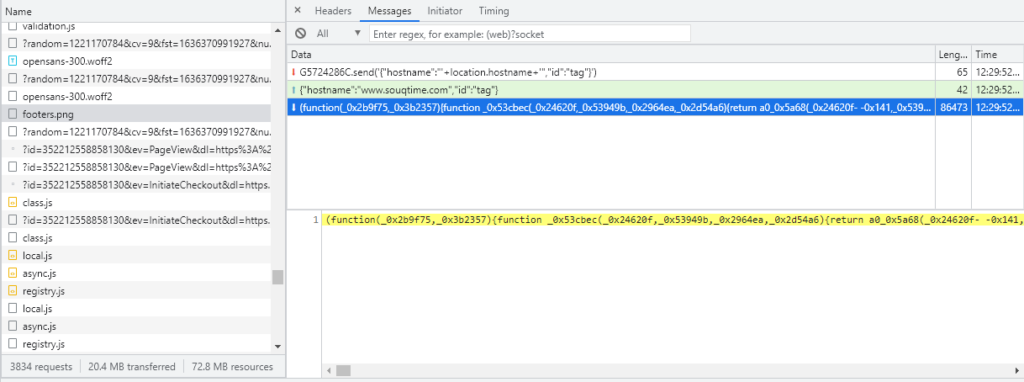The width and height of the screenshot is (1024, 382).
Task: Click the tiny dot icon beside the InitiateCheckout request
Action: pos(12,185)
